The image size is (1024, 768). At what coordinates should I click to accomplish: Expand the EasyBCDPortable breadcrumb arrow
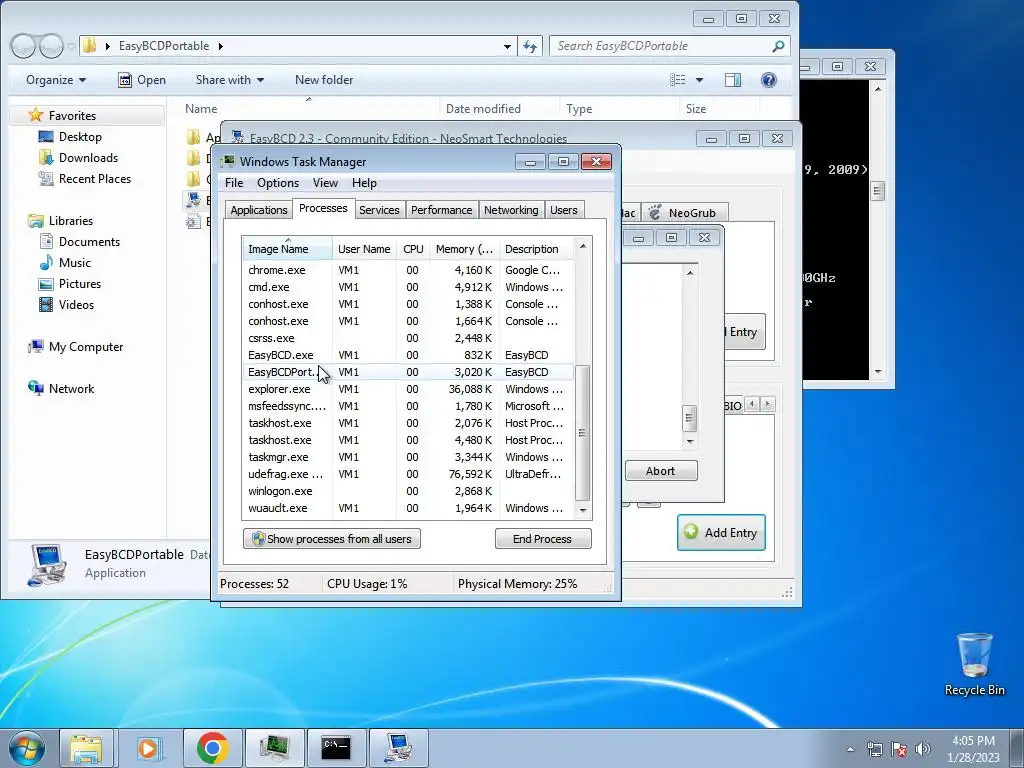click(220, 46)
